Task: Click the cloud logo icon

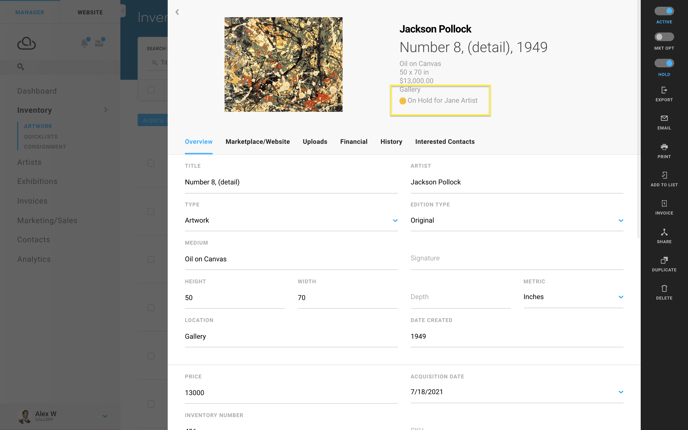Action: [x=26, y=43]
